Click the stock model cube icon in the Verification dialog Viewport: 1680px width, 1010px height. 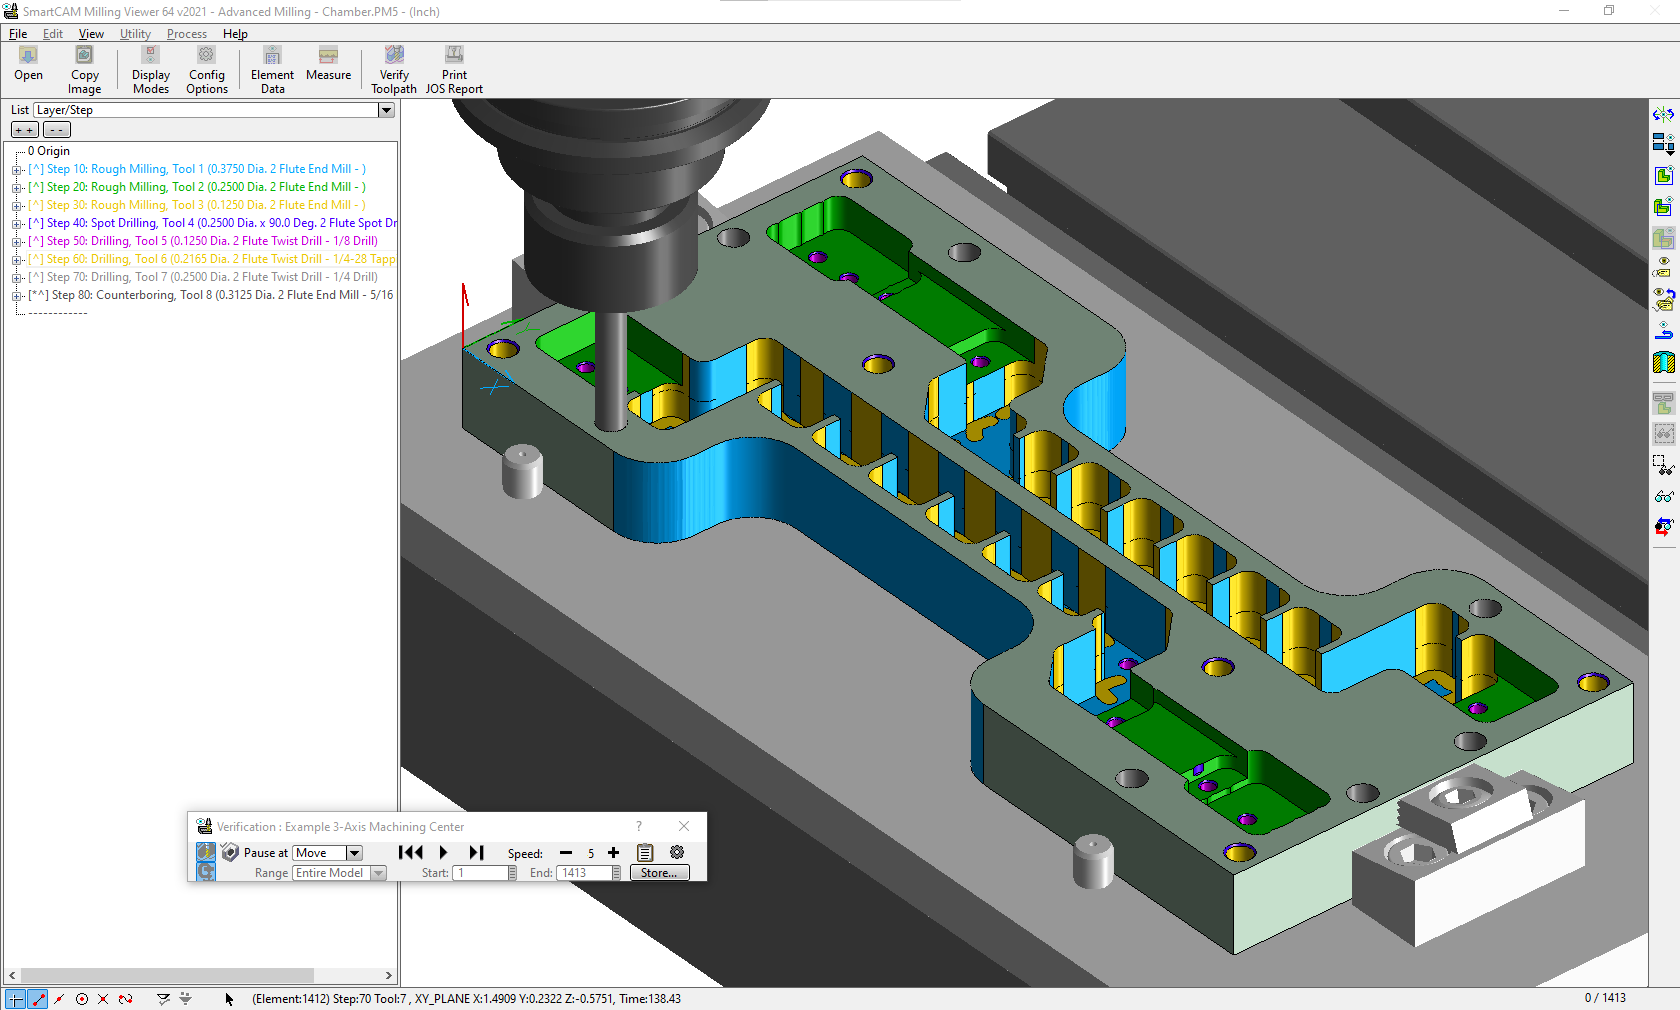pos(230,852)
